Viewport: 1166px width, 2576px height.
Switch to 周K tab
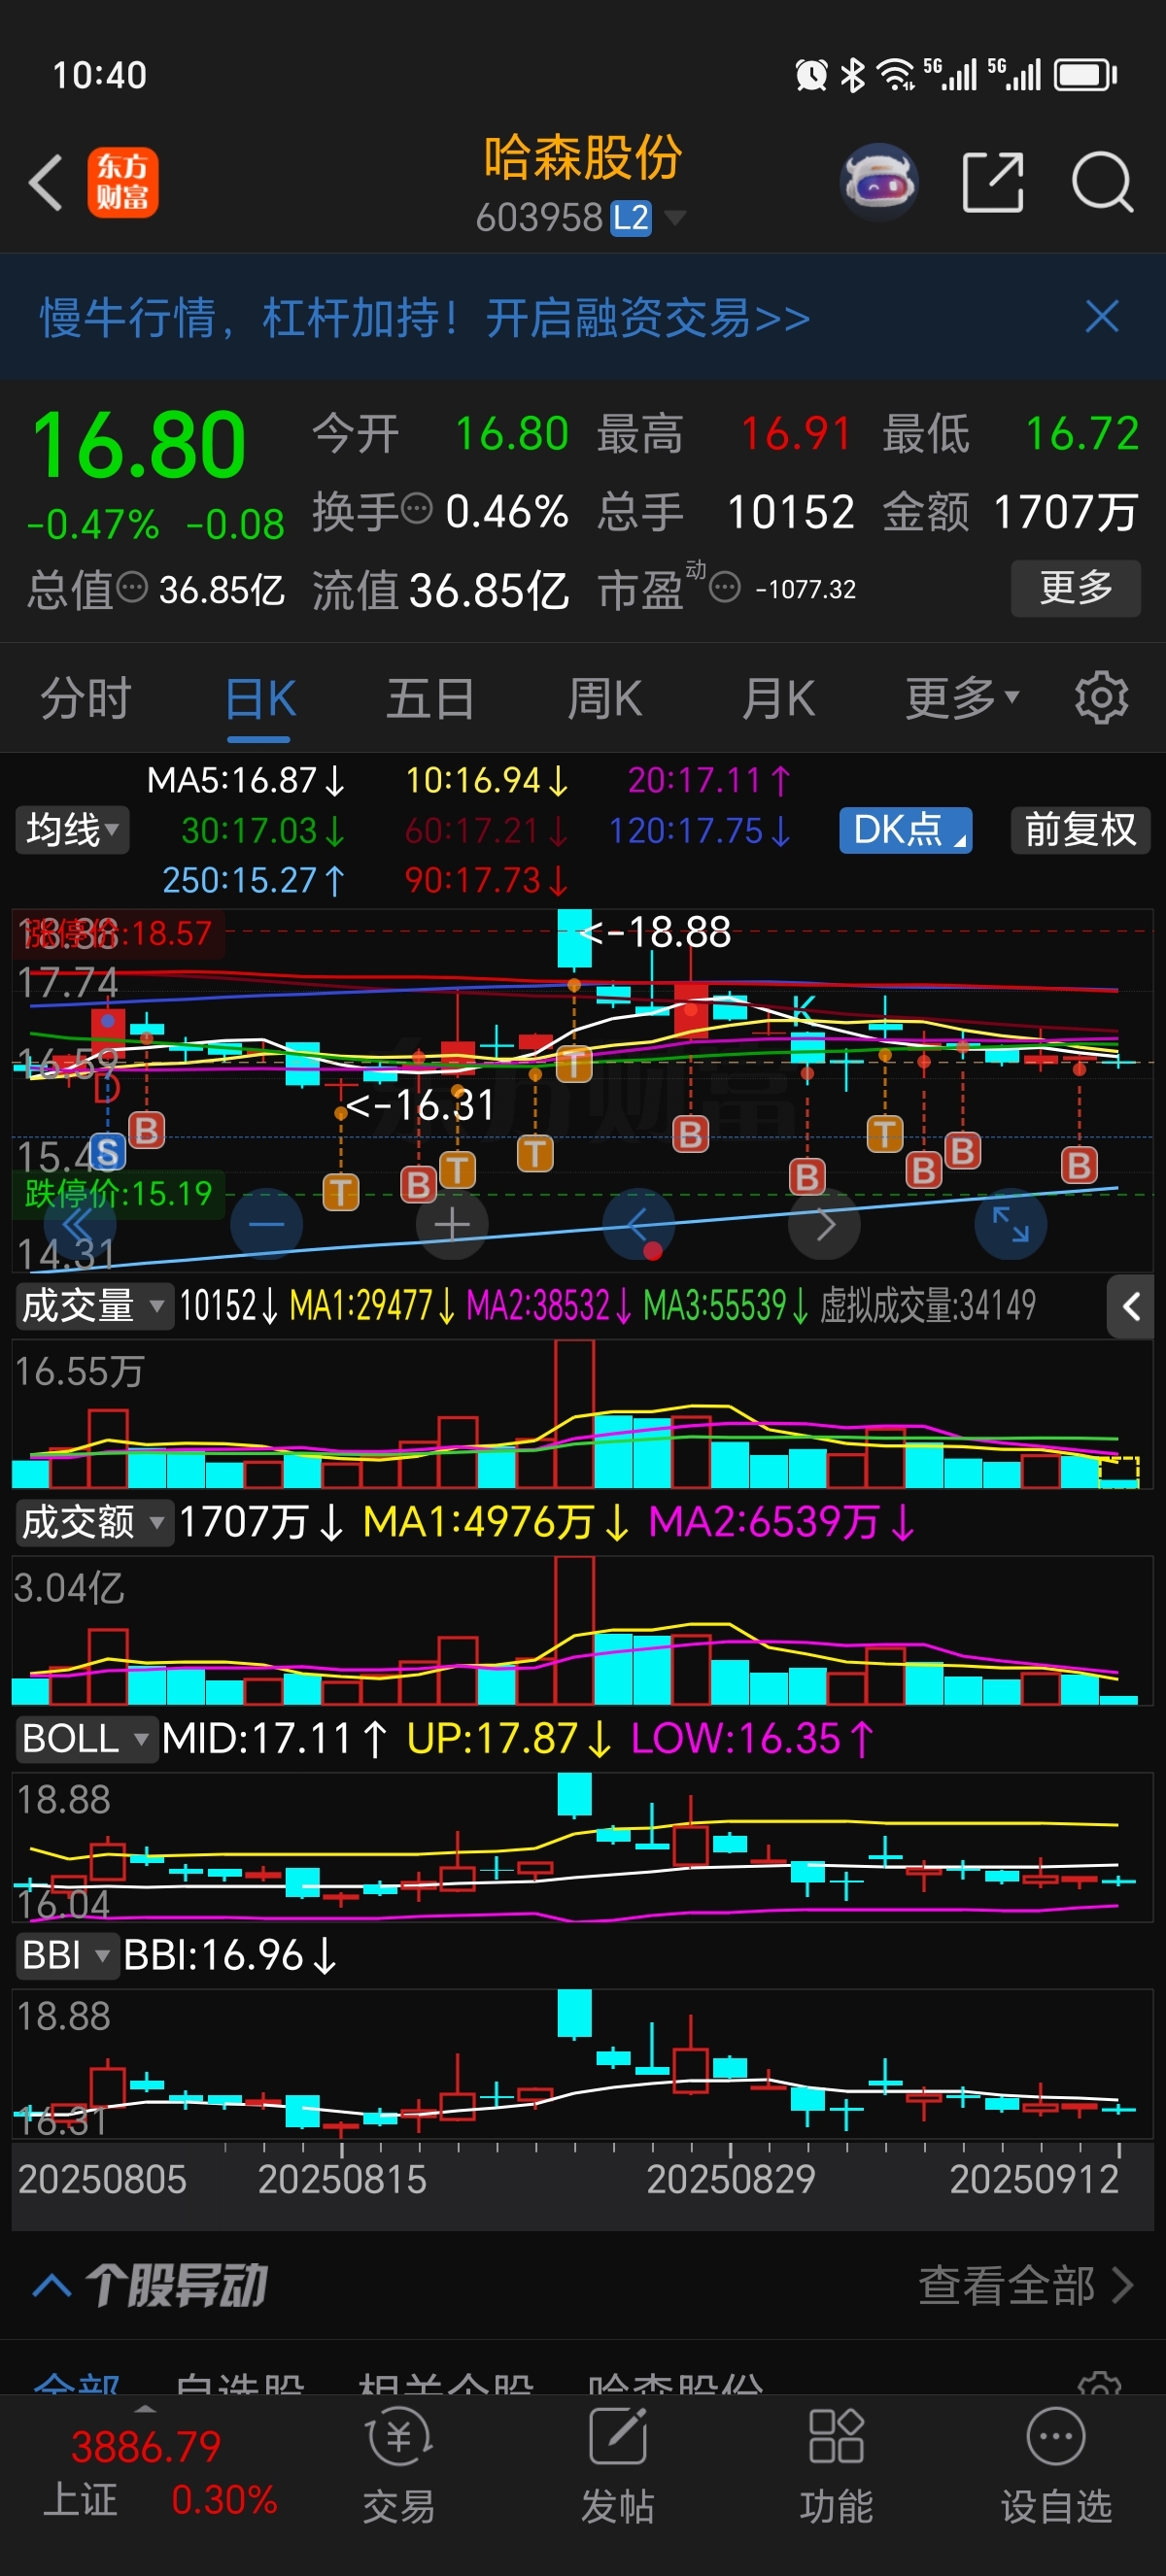(x=604, y=698)
